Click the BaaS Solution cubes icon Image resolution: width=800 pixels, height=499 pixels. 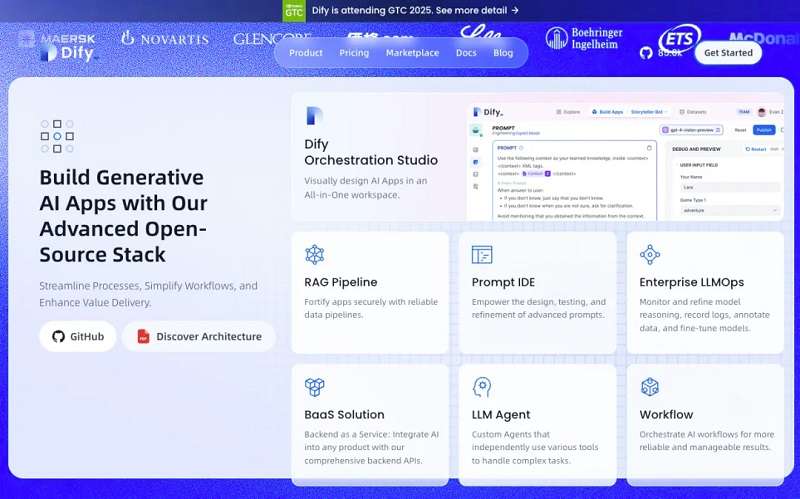314,387
